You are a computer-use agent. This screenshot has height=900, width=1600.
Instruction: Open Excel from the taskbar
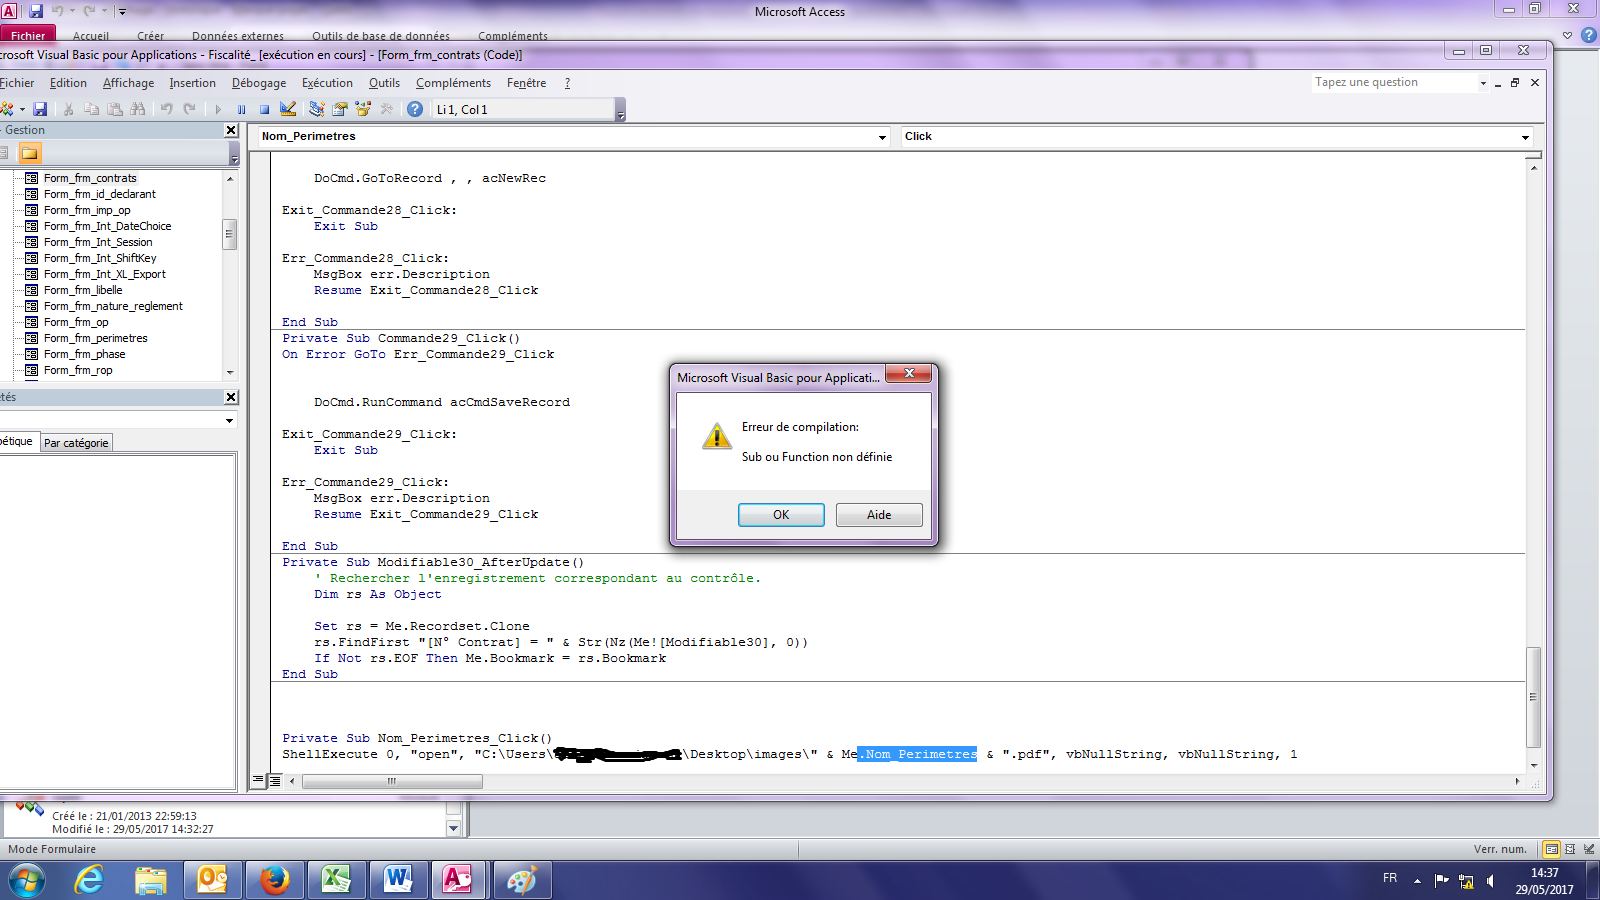coord(336,880)
